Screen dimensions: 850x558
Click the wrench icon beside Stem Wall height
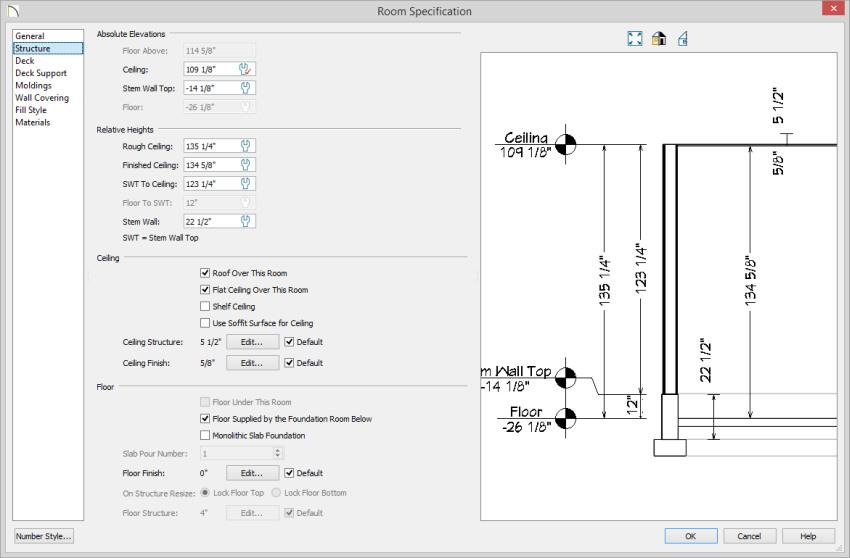click(245, 221)
